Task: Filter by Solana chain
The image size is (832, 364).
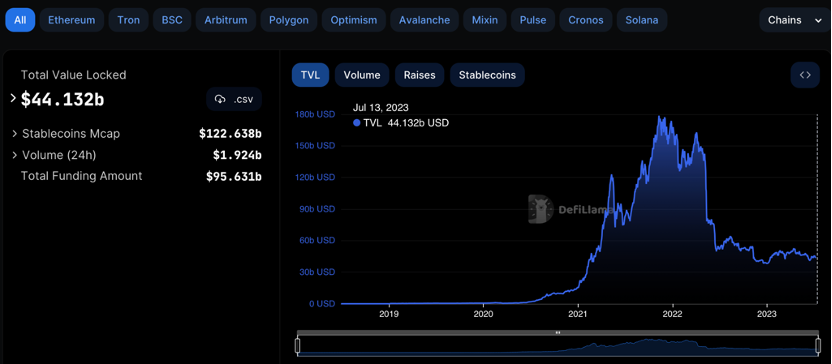Action: (x=642, y=20)
